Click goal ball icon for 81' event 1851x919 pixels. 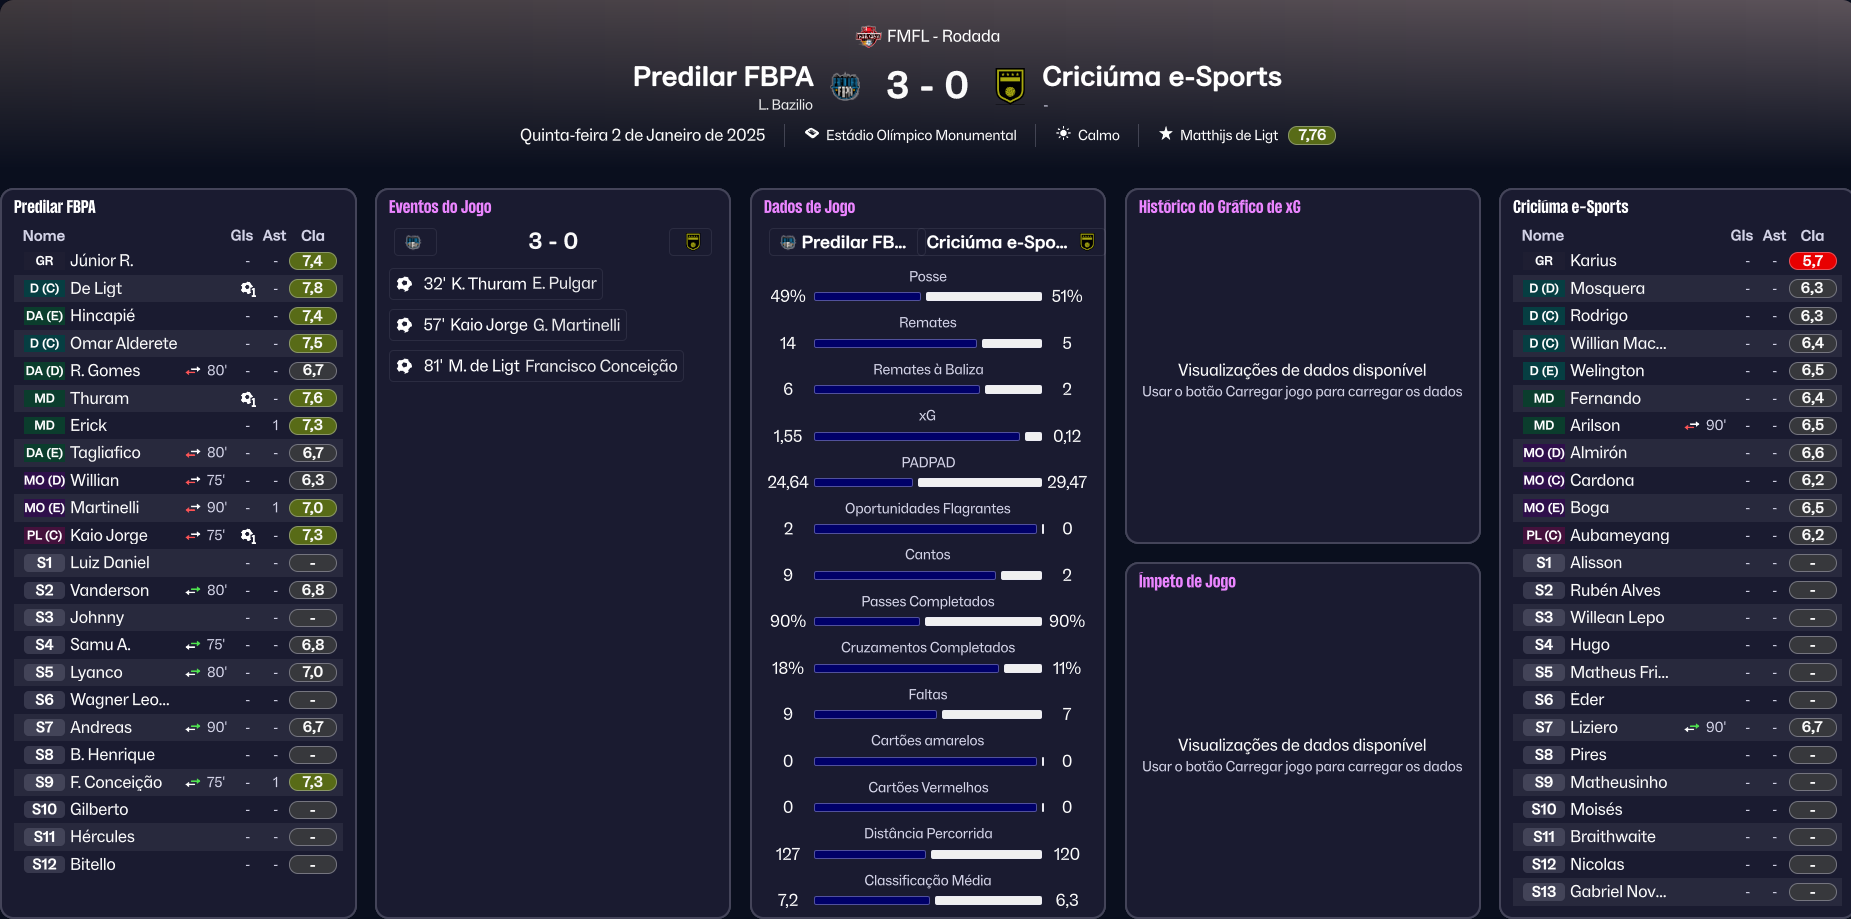pos(405,366)
